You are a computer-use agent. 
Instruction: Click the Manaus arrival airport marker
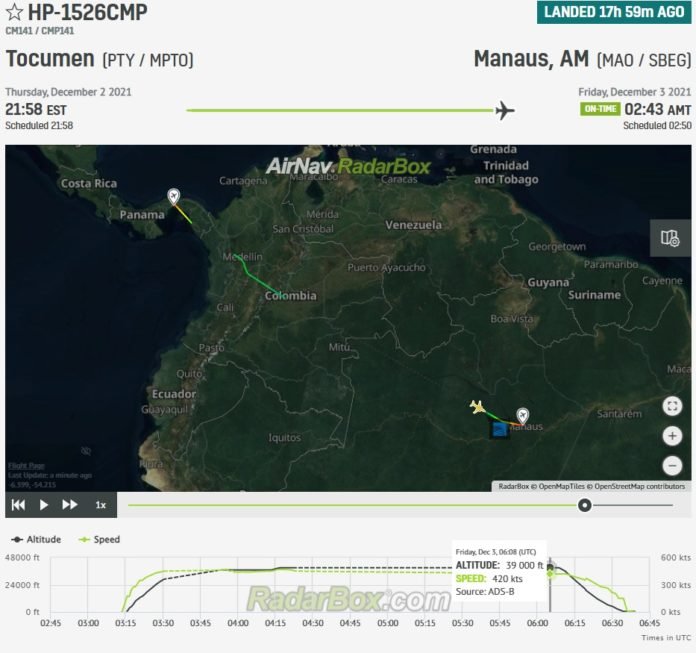pos(522,416)
